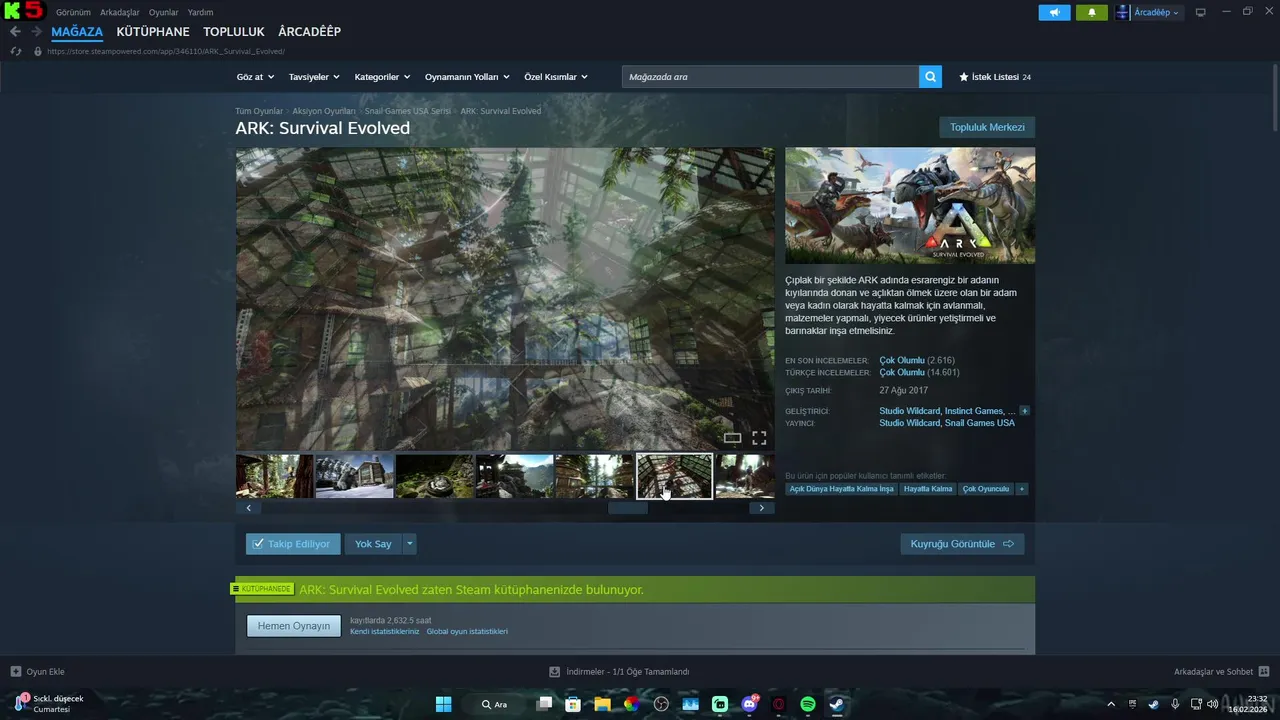The width and height of the screenshot is (1280, 720).
Task: Reload the store page with refresh icon
Action: point(15,51)
